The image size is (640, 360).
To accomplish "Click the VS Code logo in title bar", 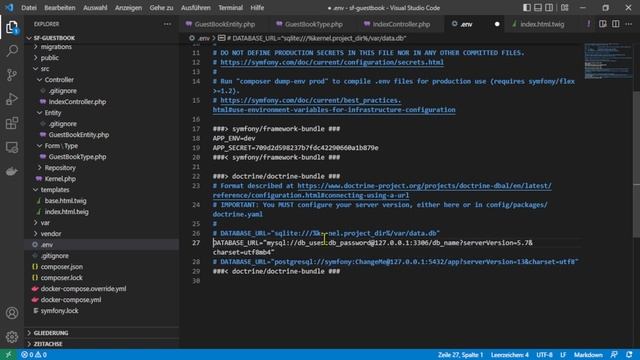I will click(x=9, y=7).
